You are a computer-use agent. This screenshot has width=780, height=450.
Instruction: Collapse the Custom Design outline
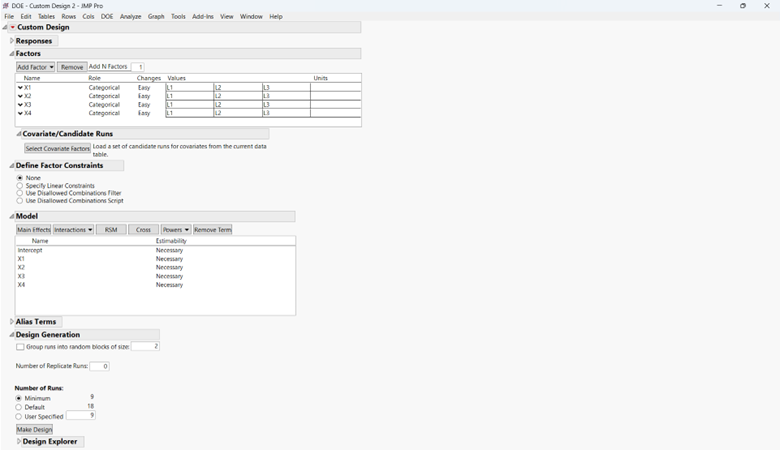[x=5, y=27]
